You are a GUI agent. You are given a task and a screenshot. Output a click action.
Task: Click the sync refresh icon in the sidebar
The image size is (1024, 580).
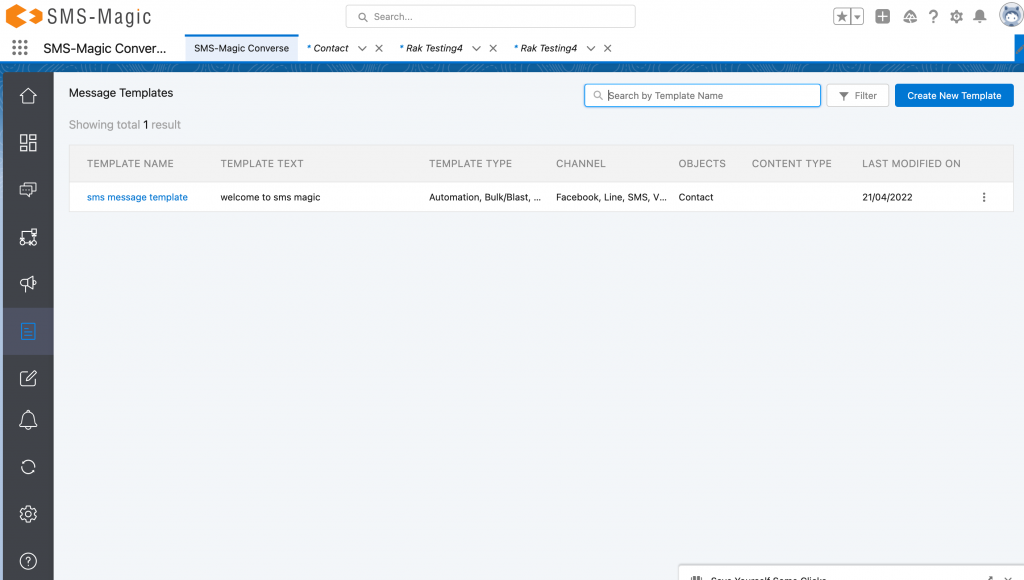tap(28, 467)
